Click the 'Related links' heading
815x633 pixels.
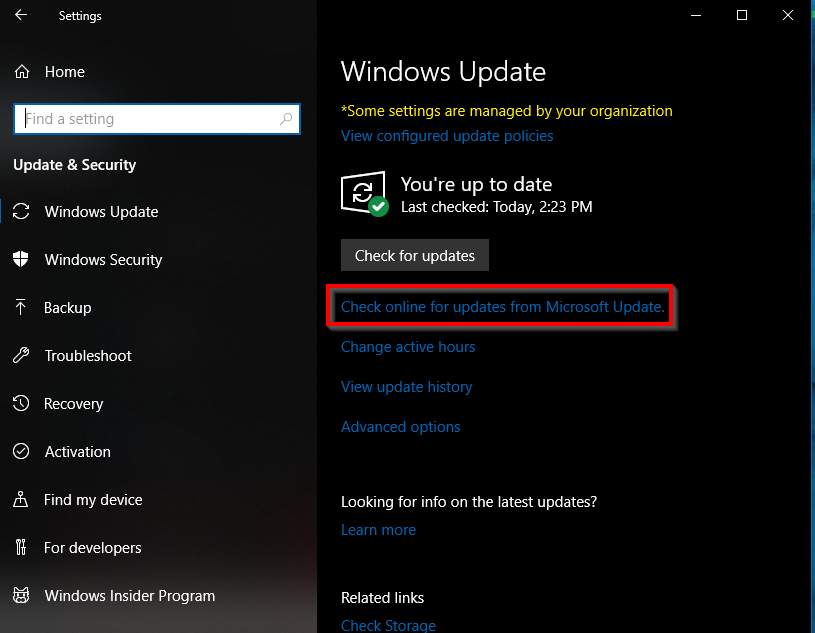(383, 598)
